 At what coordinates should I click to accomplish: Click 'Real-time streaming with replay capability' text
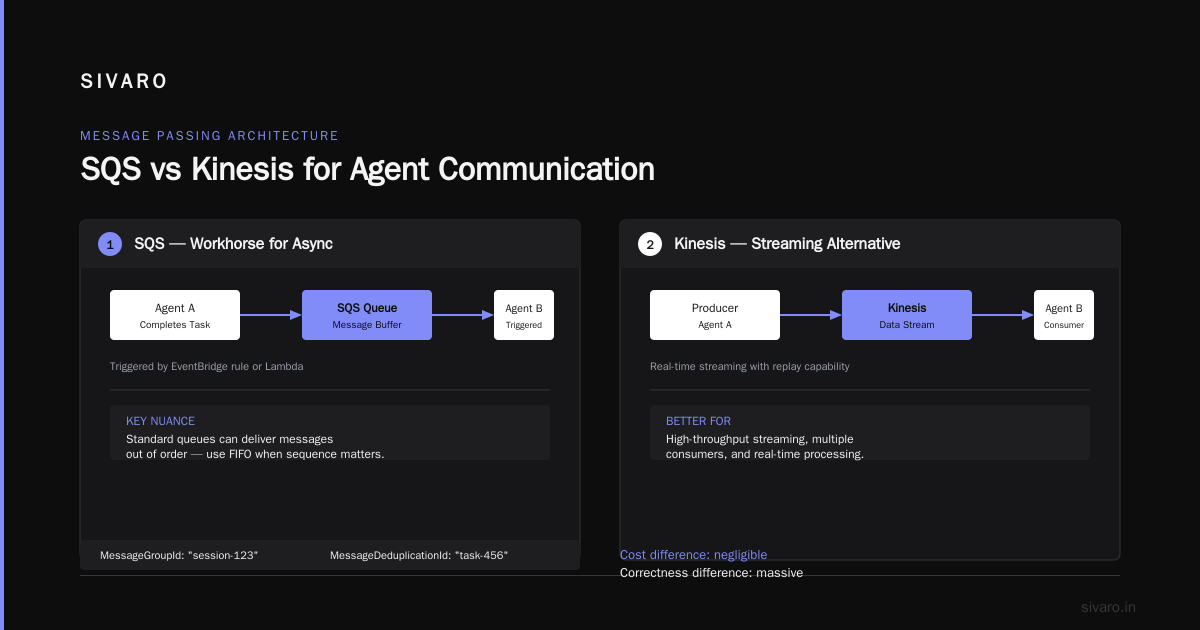(750, 367)
